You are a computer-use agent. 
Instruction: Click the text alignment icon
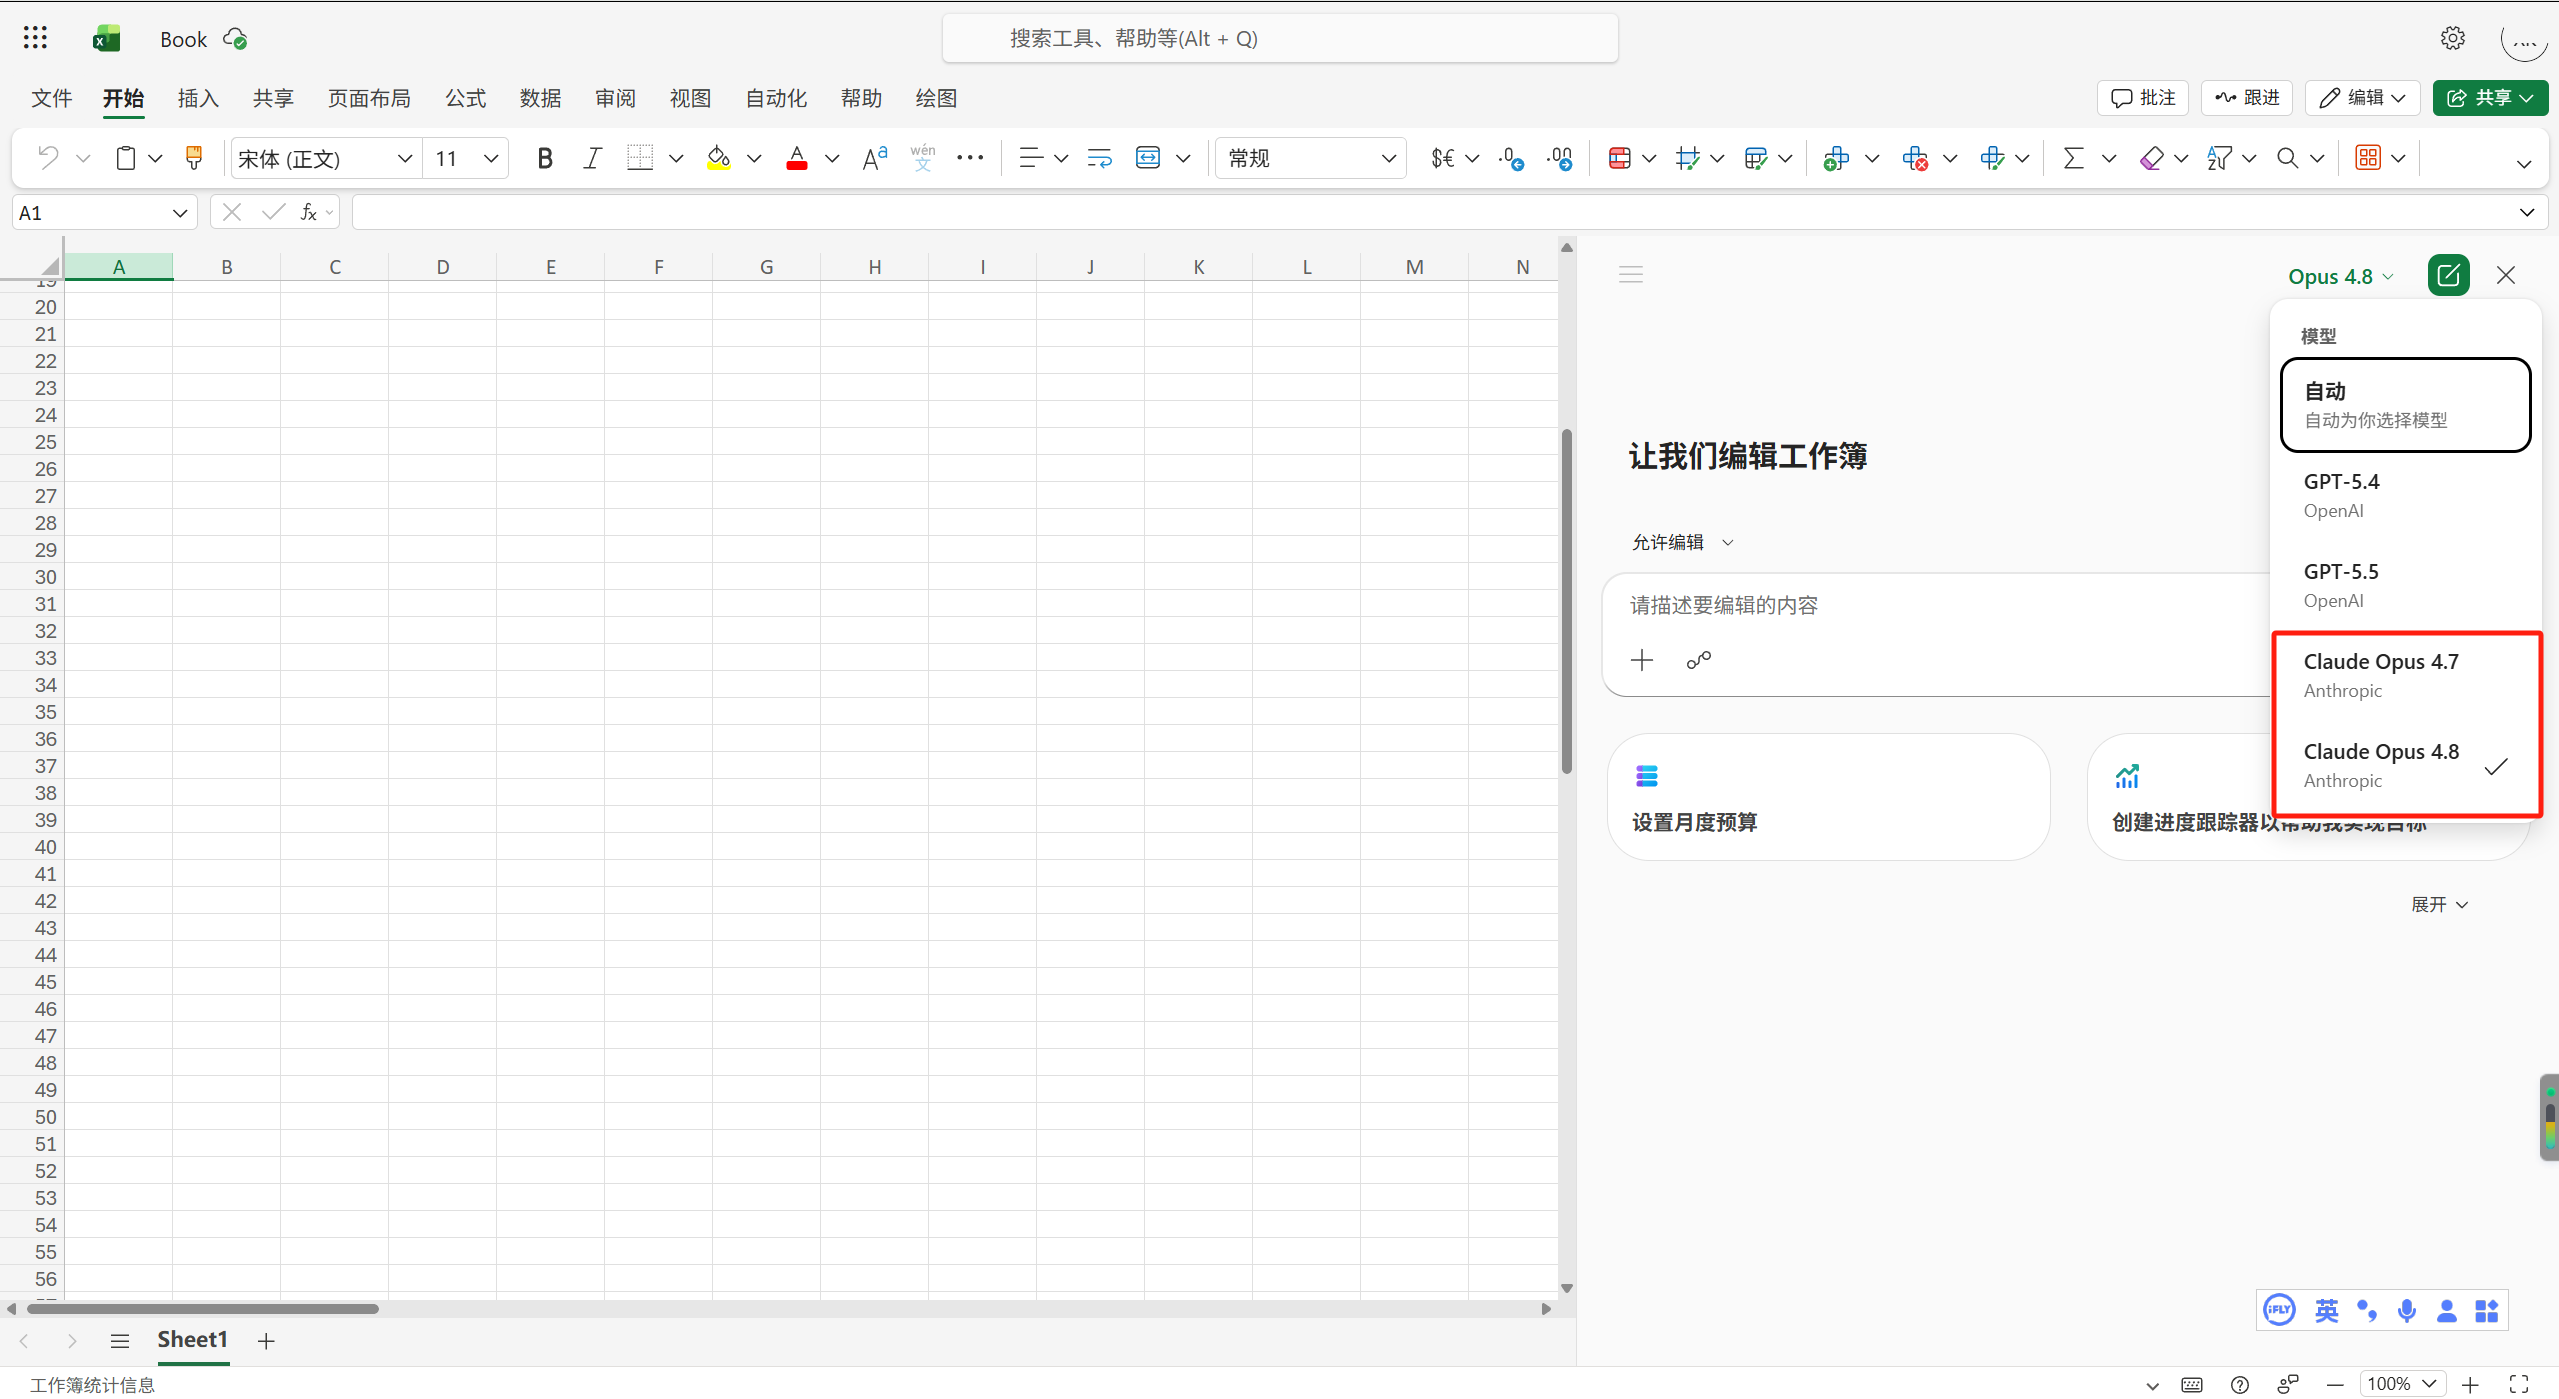click(1030, 158)
